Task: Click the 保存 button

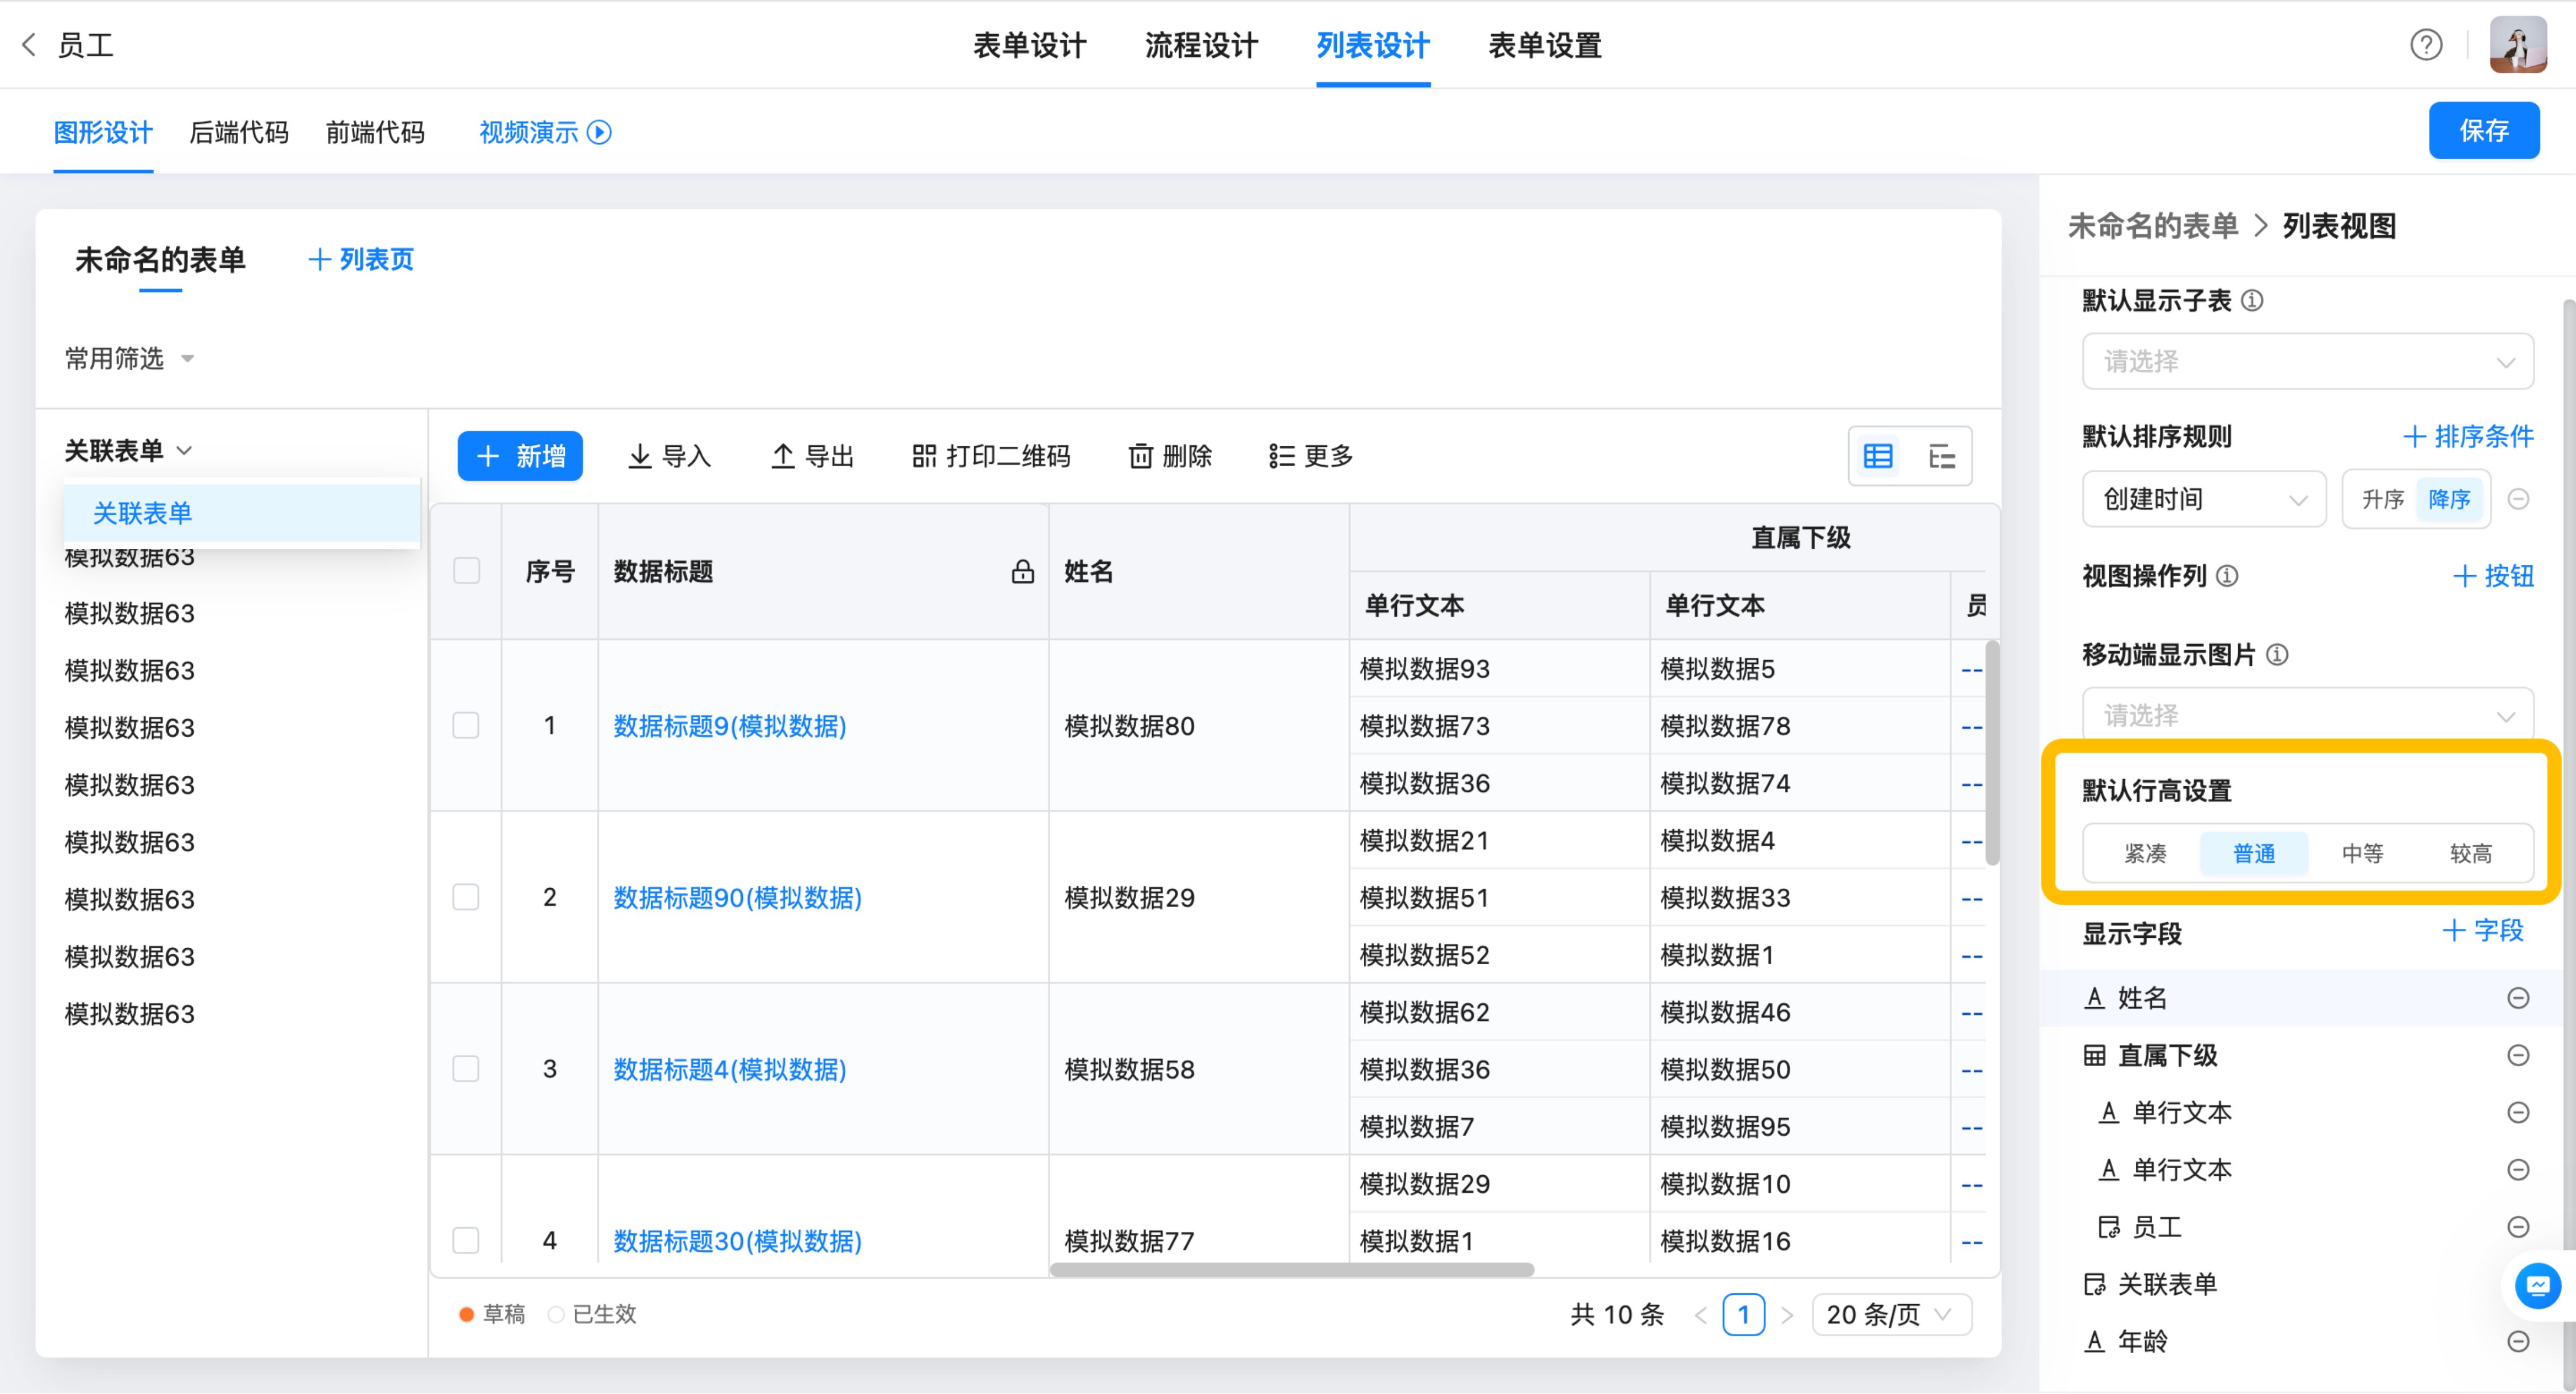Action: (2483, 131)
